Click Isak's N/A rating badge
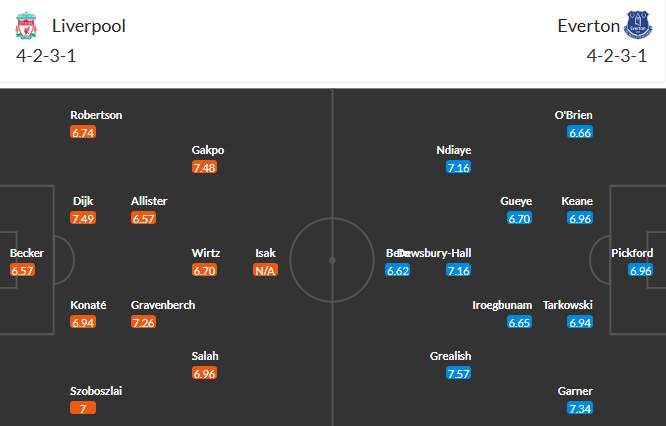Image resolution: width=666 pixels, height=426 pixels. pyautogui.click(x=265, y=270)
